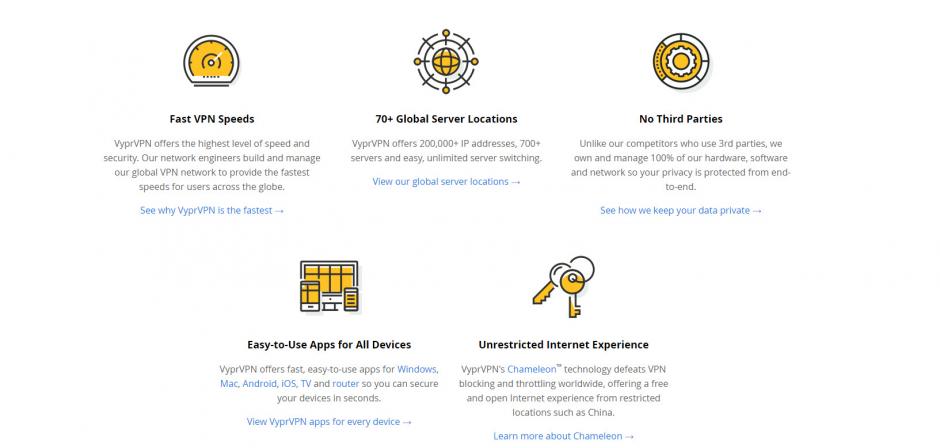940x448 pixels.
Task: Open View VyprVPN apps for every device
Action: (329, 422)
